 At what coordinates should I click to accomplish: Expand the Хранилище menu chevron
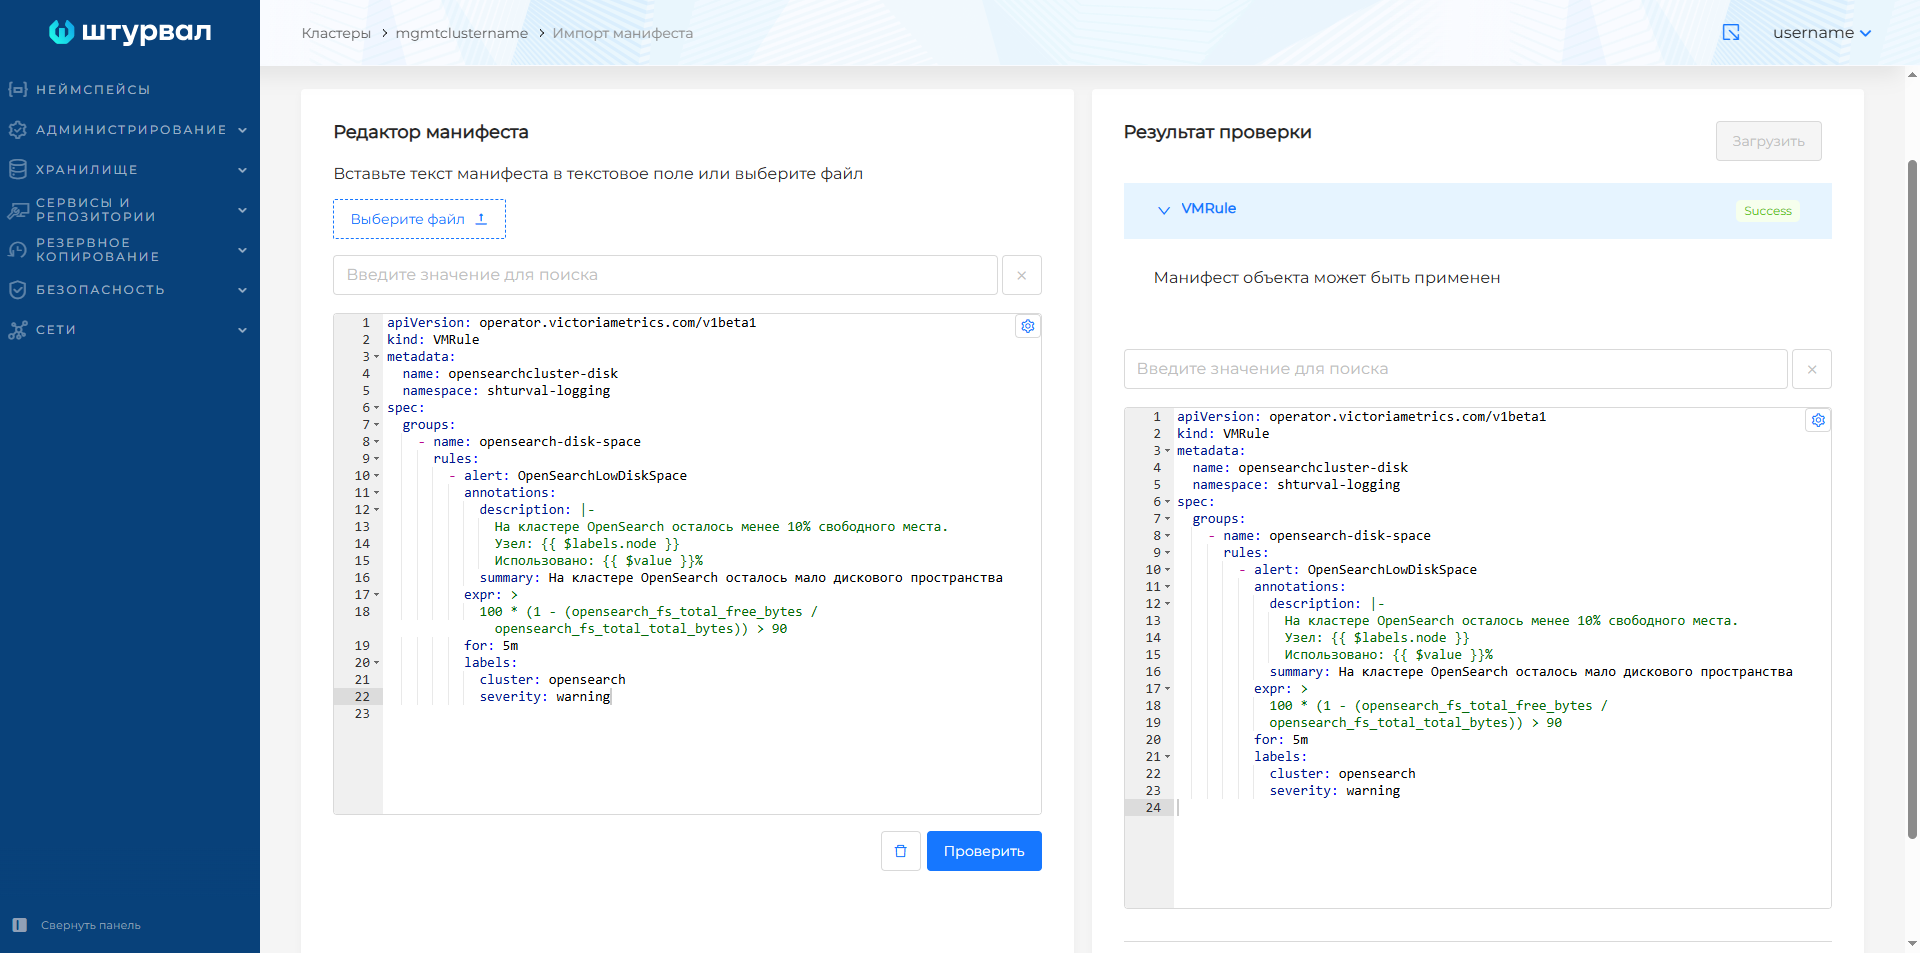point(242,170)
